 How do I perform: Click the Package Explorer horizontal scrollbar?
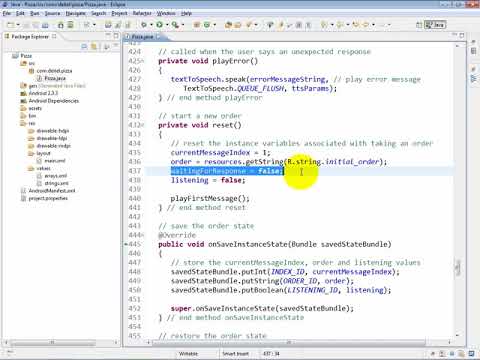point(53,342)
